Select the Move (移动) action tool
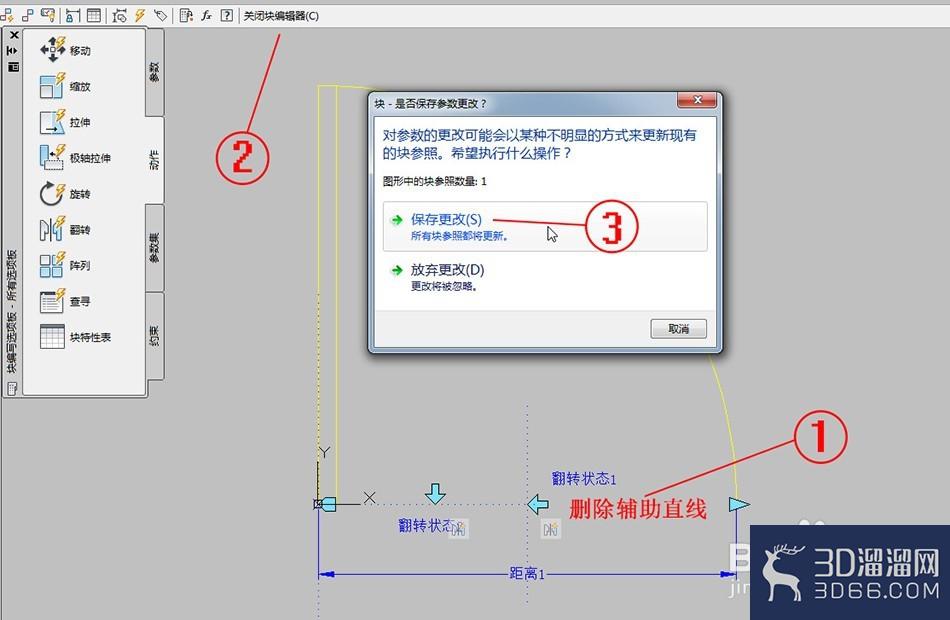This screenshot has height=620, width=950. [x=65, y=50]
